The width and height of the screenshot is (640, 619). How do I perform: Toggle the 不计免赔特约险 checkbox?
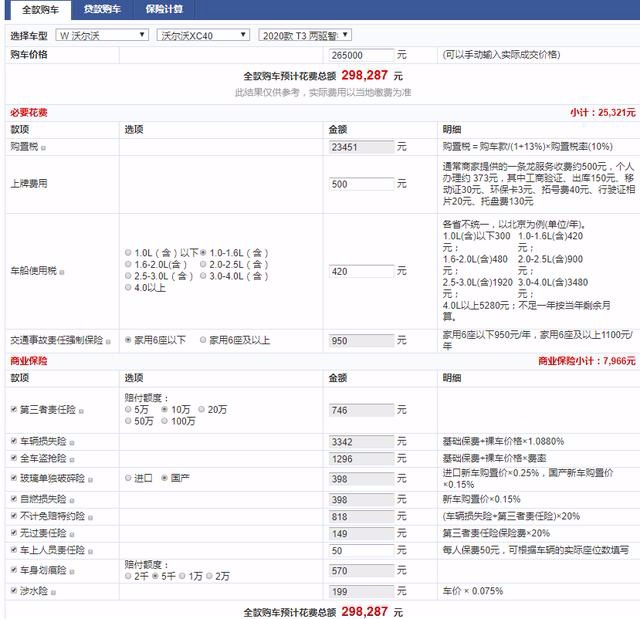[14, 516]
